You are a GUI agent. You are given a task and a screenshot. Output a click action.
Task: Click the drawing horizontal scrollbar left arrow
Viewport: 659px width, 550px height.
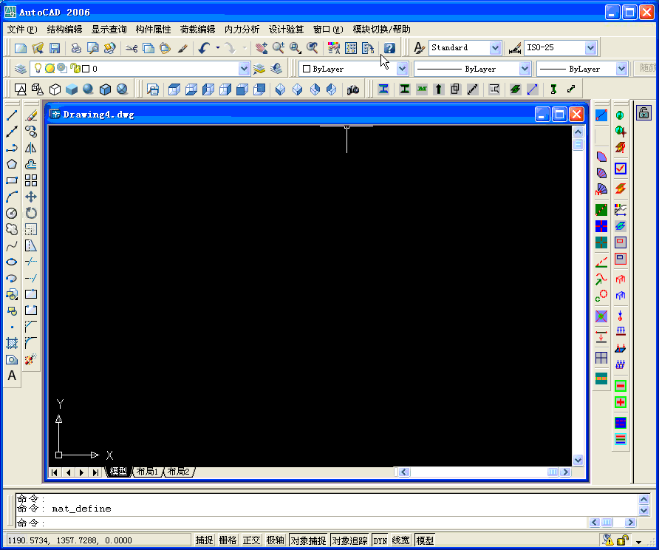[x=404, y=472]
